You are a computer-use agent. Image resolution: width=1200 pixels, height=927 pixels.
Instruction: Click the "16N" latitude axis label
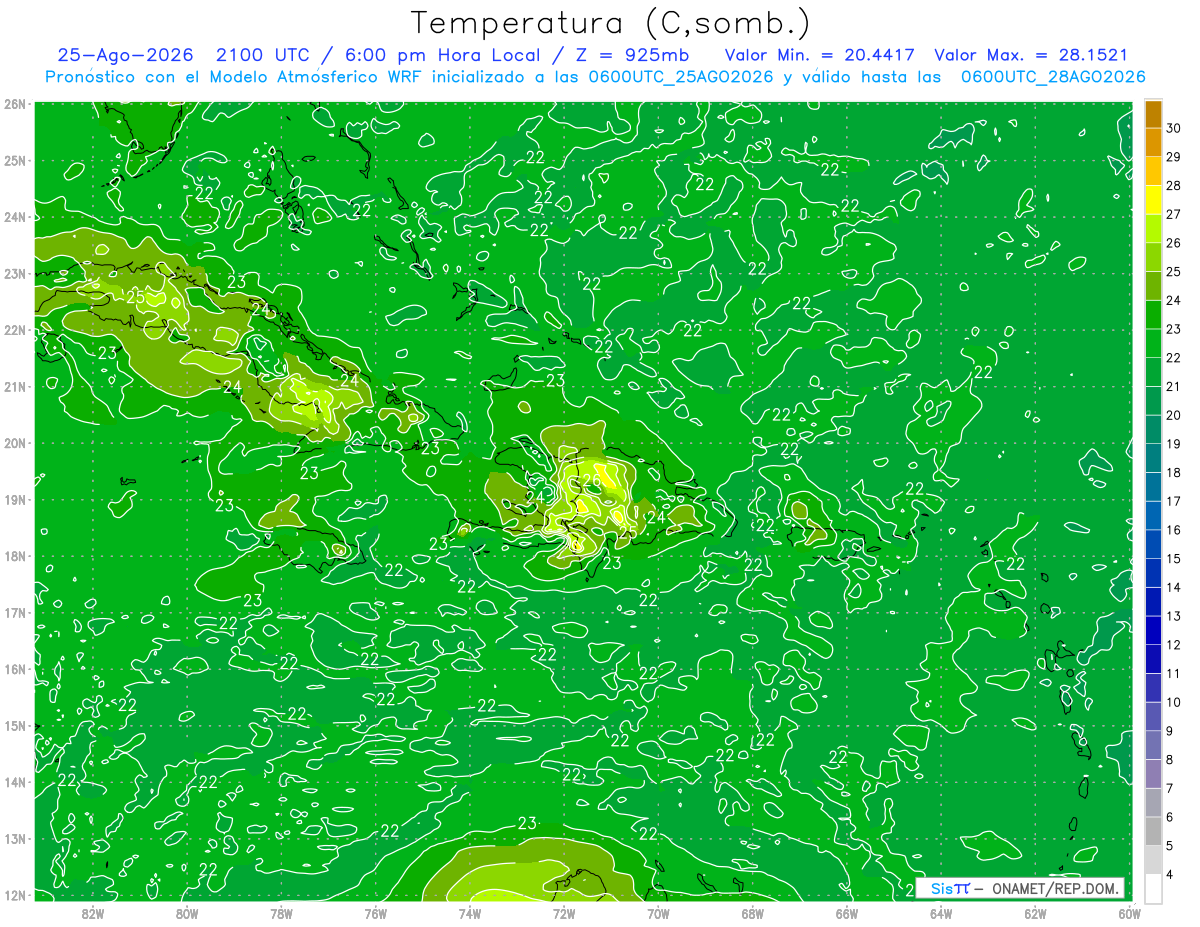click(x=17, y=669)
